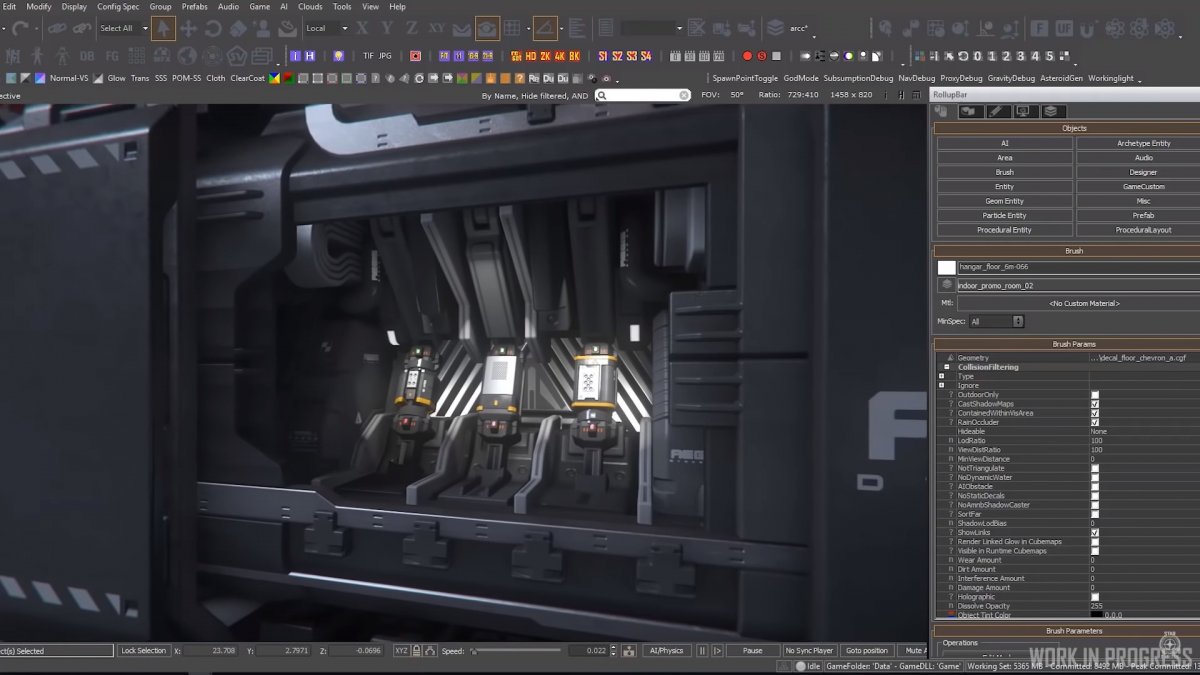Click the F freeze icon
Image resolution: width=1200 pixels, height=675 pixels.
(x=1040, y=28)
